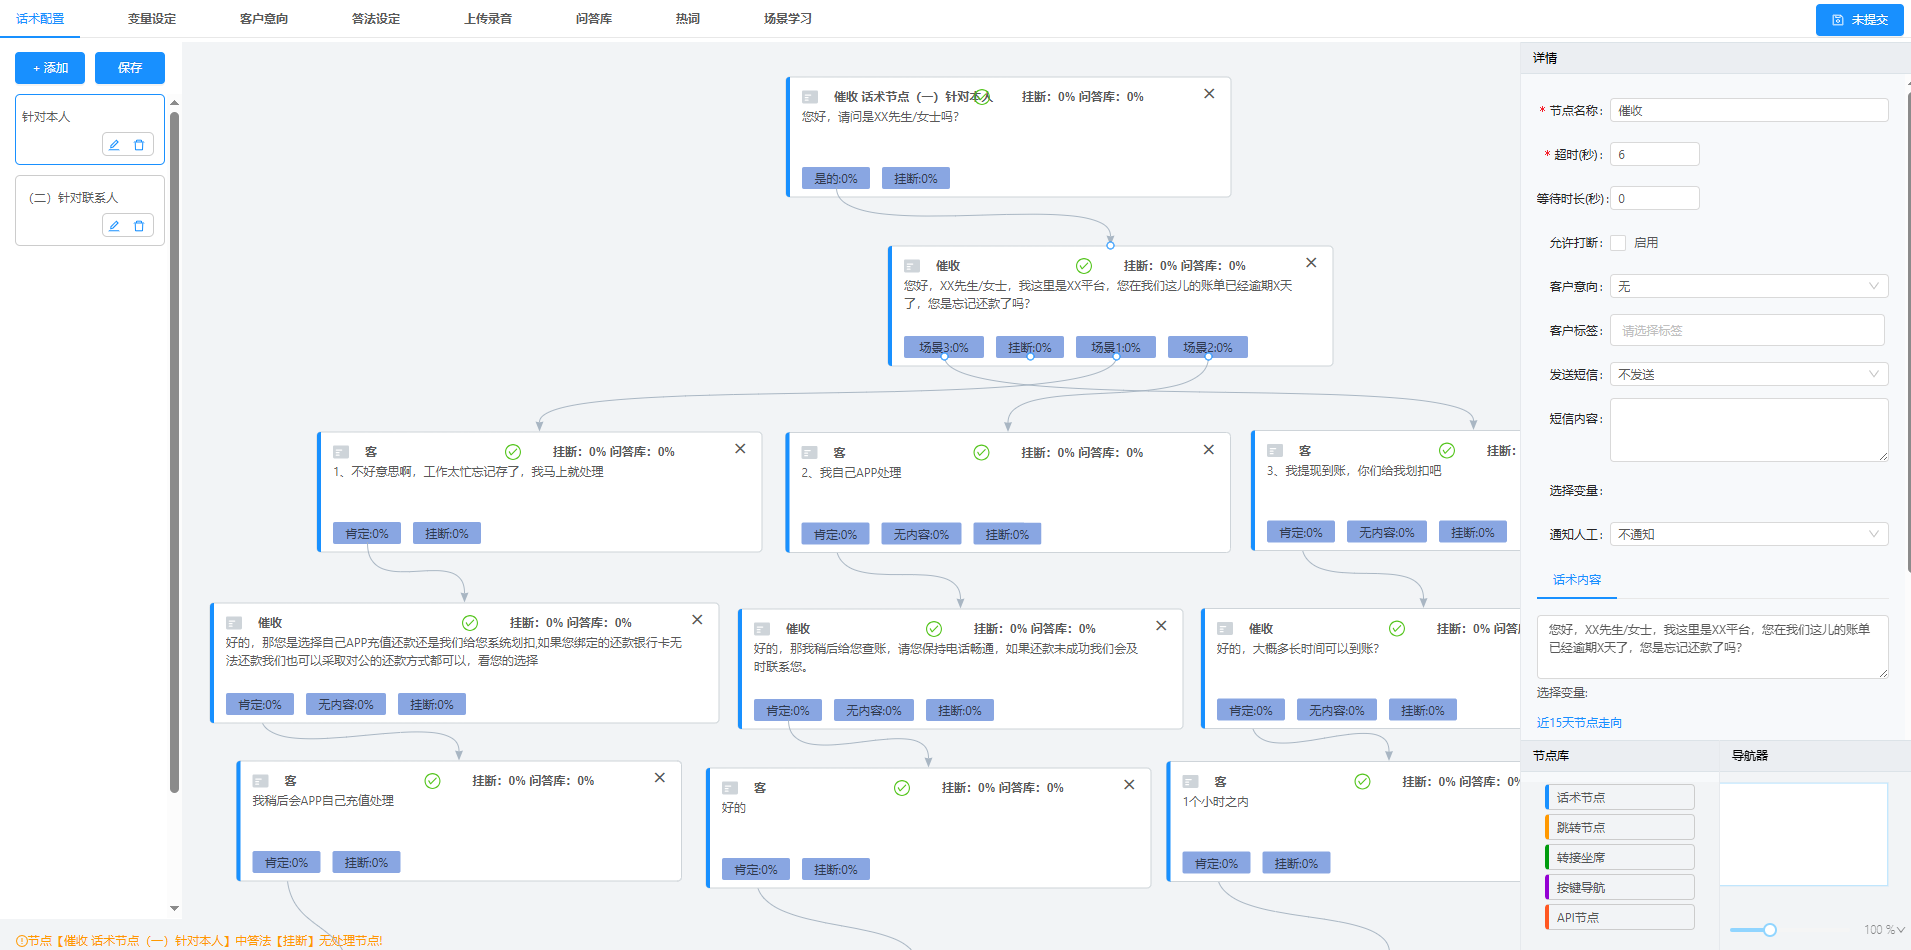Viewport: 1911px width, 950px height.
Task: Open the 近15天节点走向 link
Action: (x=1579, y=723)
